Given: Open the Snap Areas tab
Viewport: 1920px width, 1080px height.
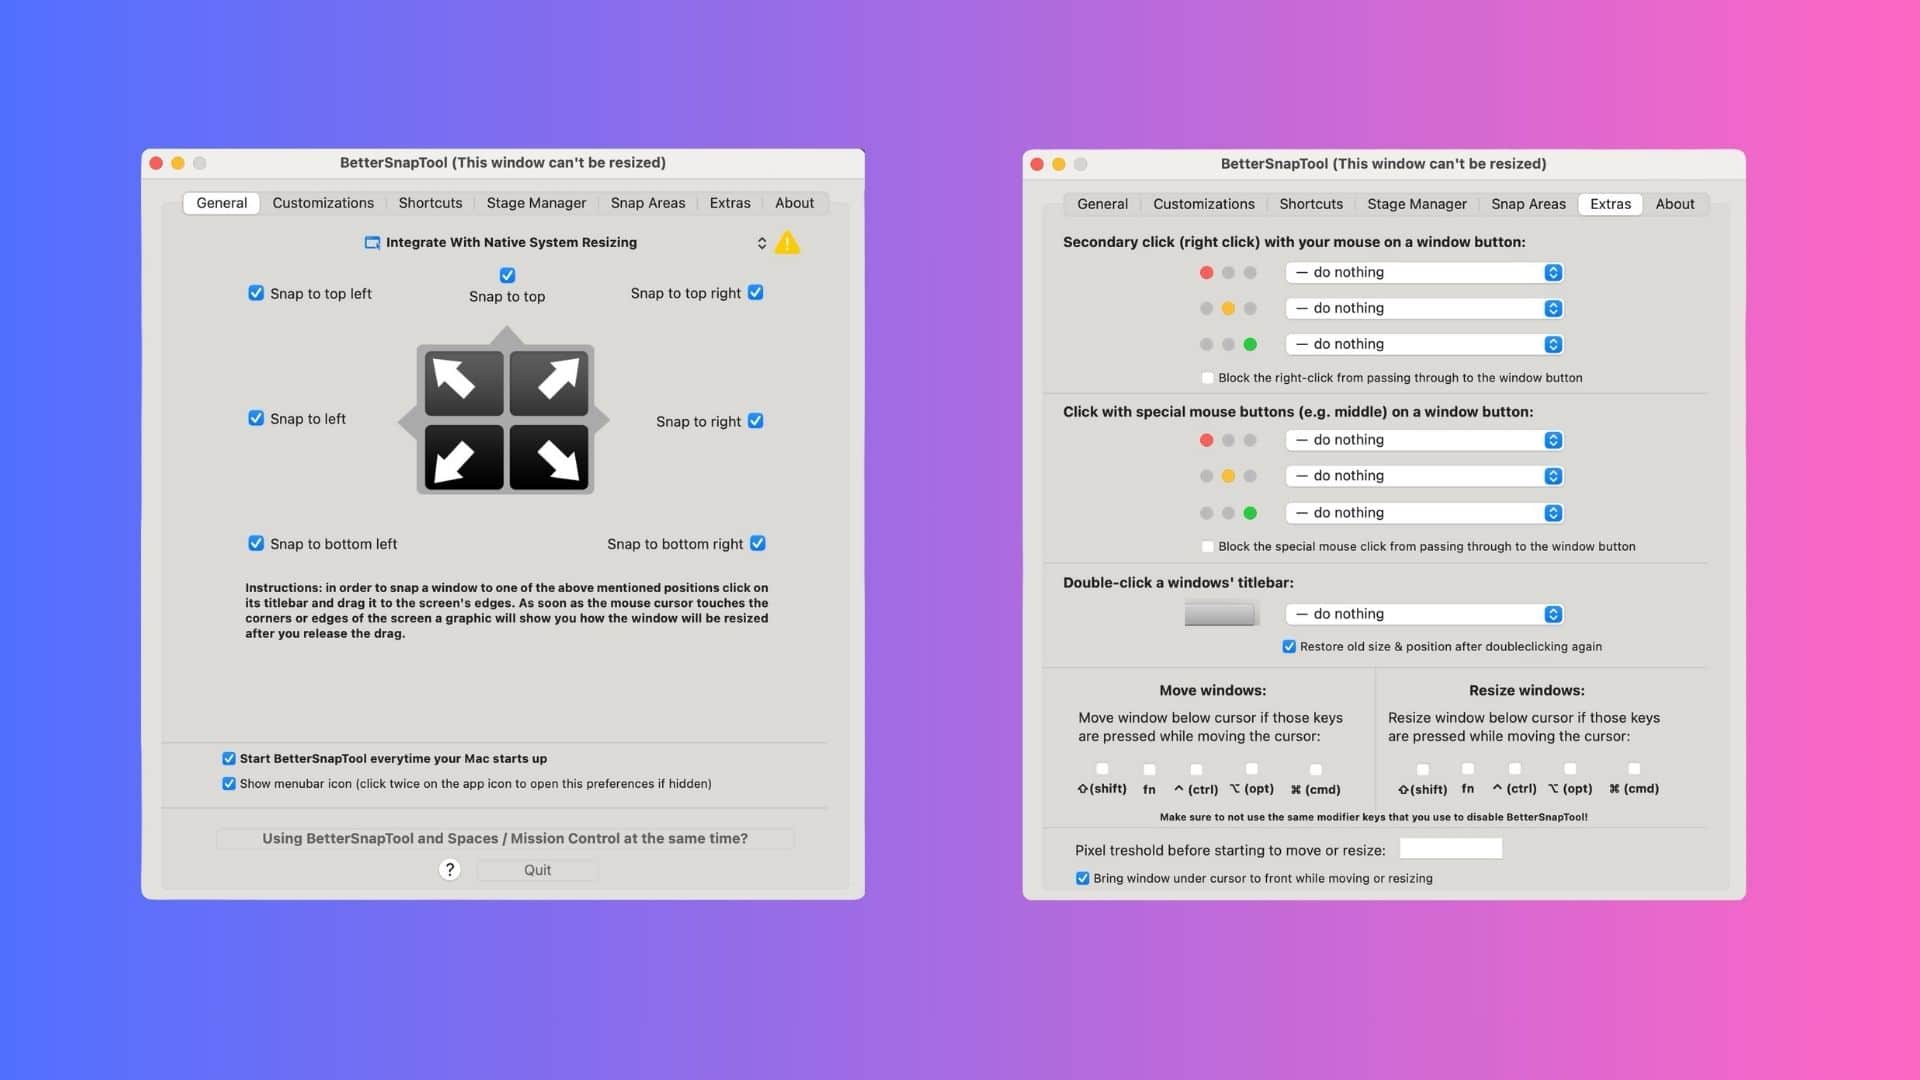Looking at the screenshot, I should click(648, 202).
